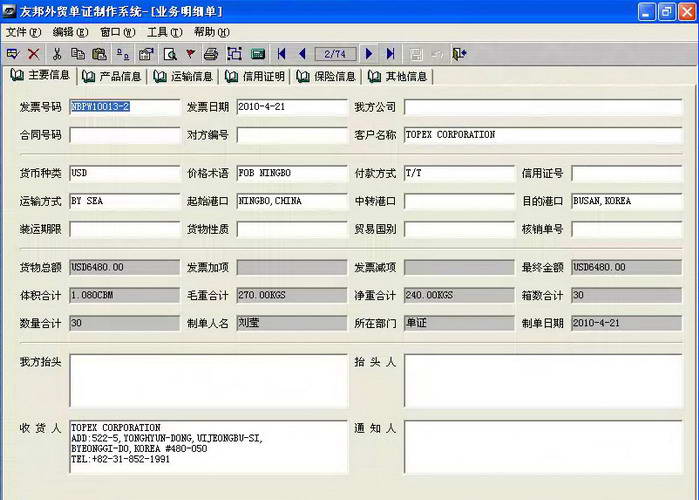
Task: Open the 编辑(E) menu
Action: [x=70, y=32]
